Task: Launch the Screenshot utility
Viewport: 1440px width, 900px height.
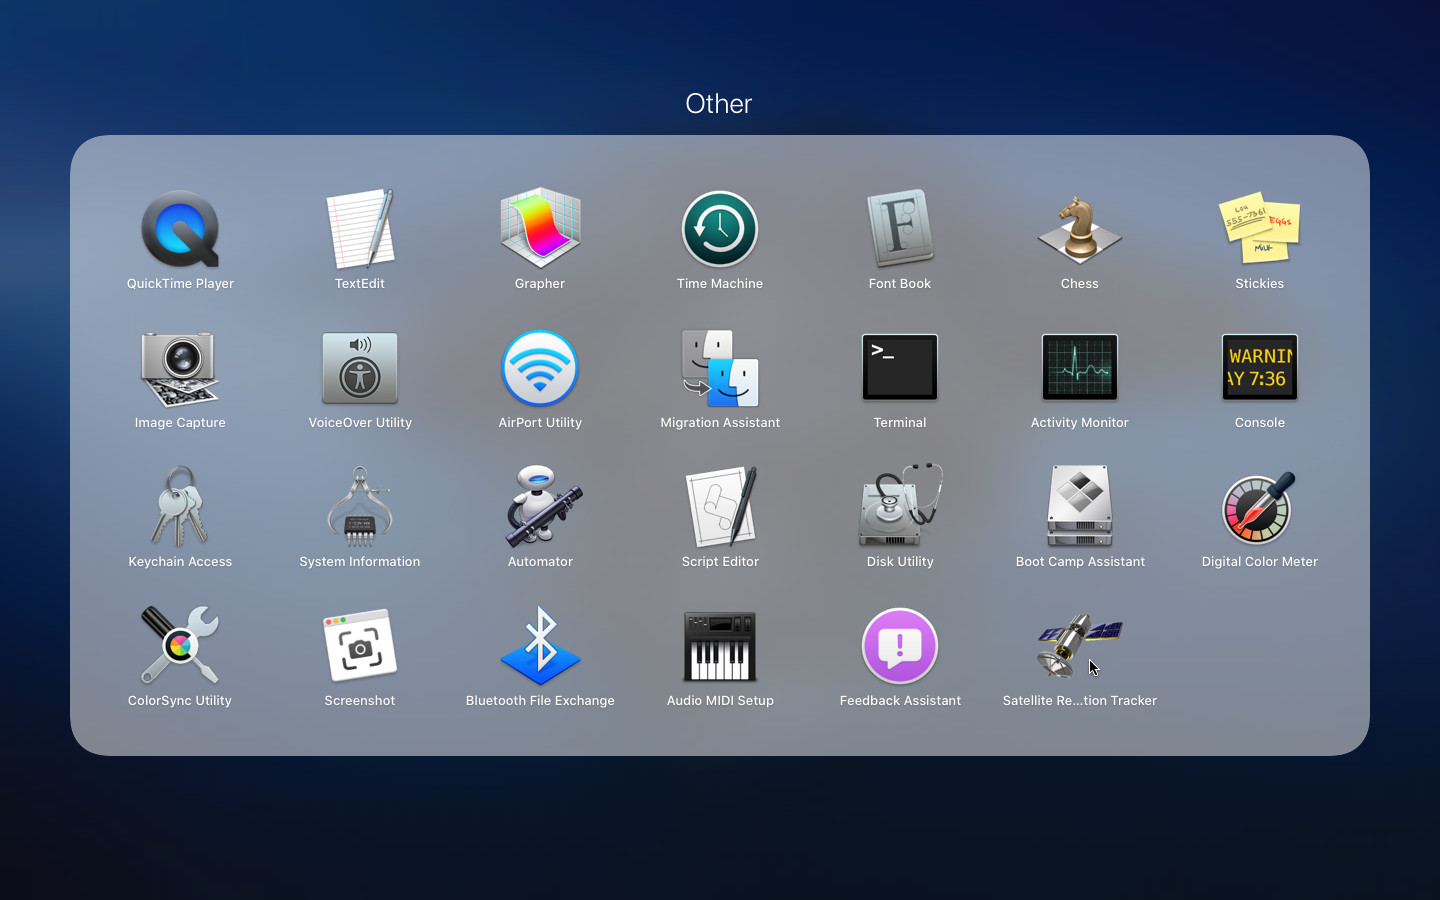Action: [360, 647]
